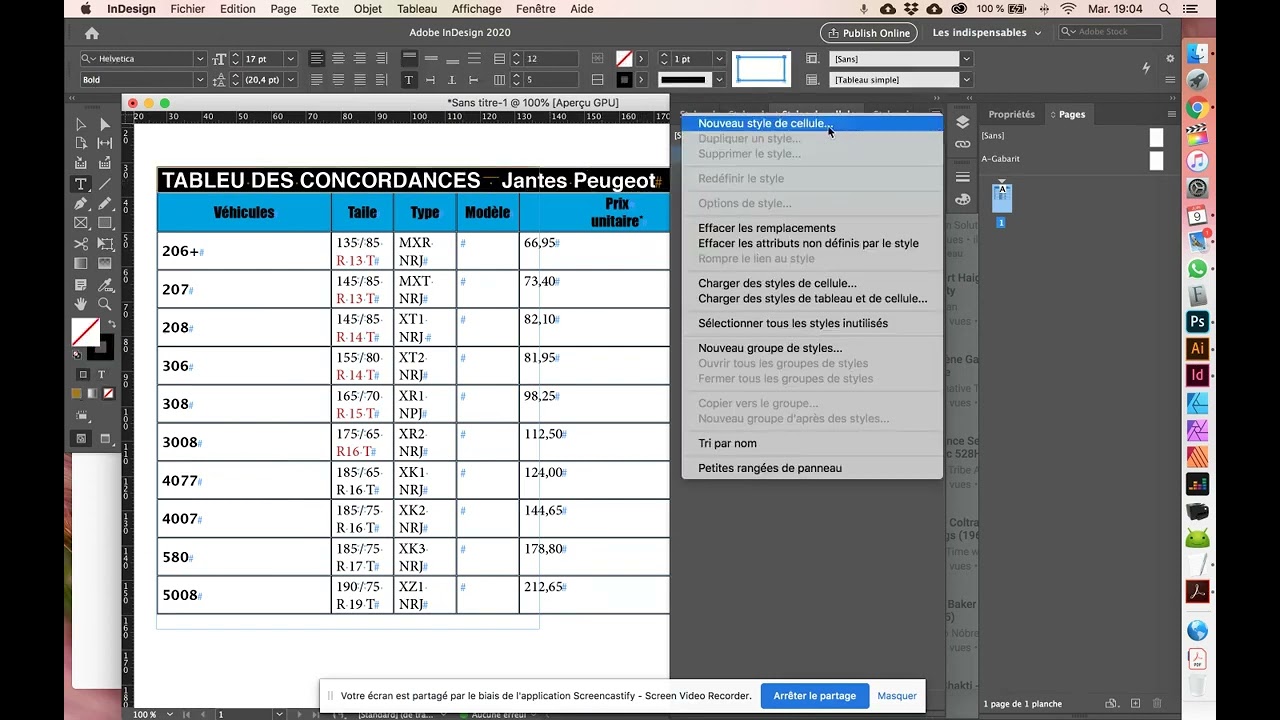Screen dimensions: 1280x720
Task: Select the Note tool
Action: pyautogui.click(x=81, y=284)
